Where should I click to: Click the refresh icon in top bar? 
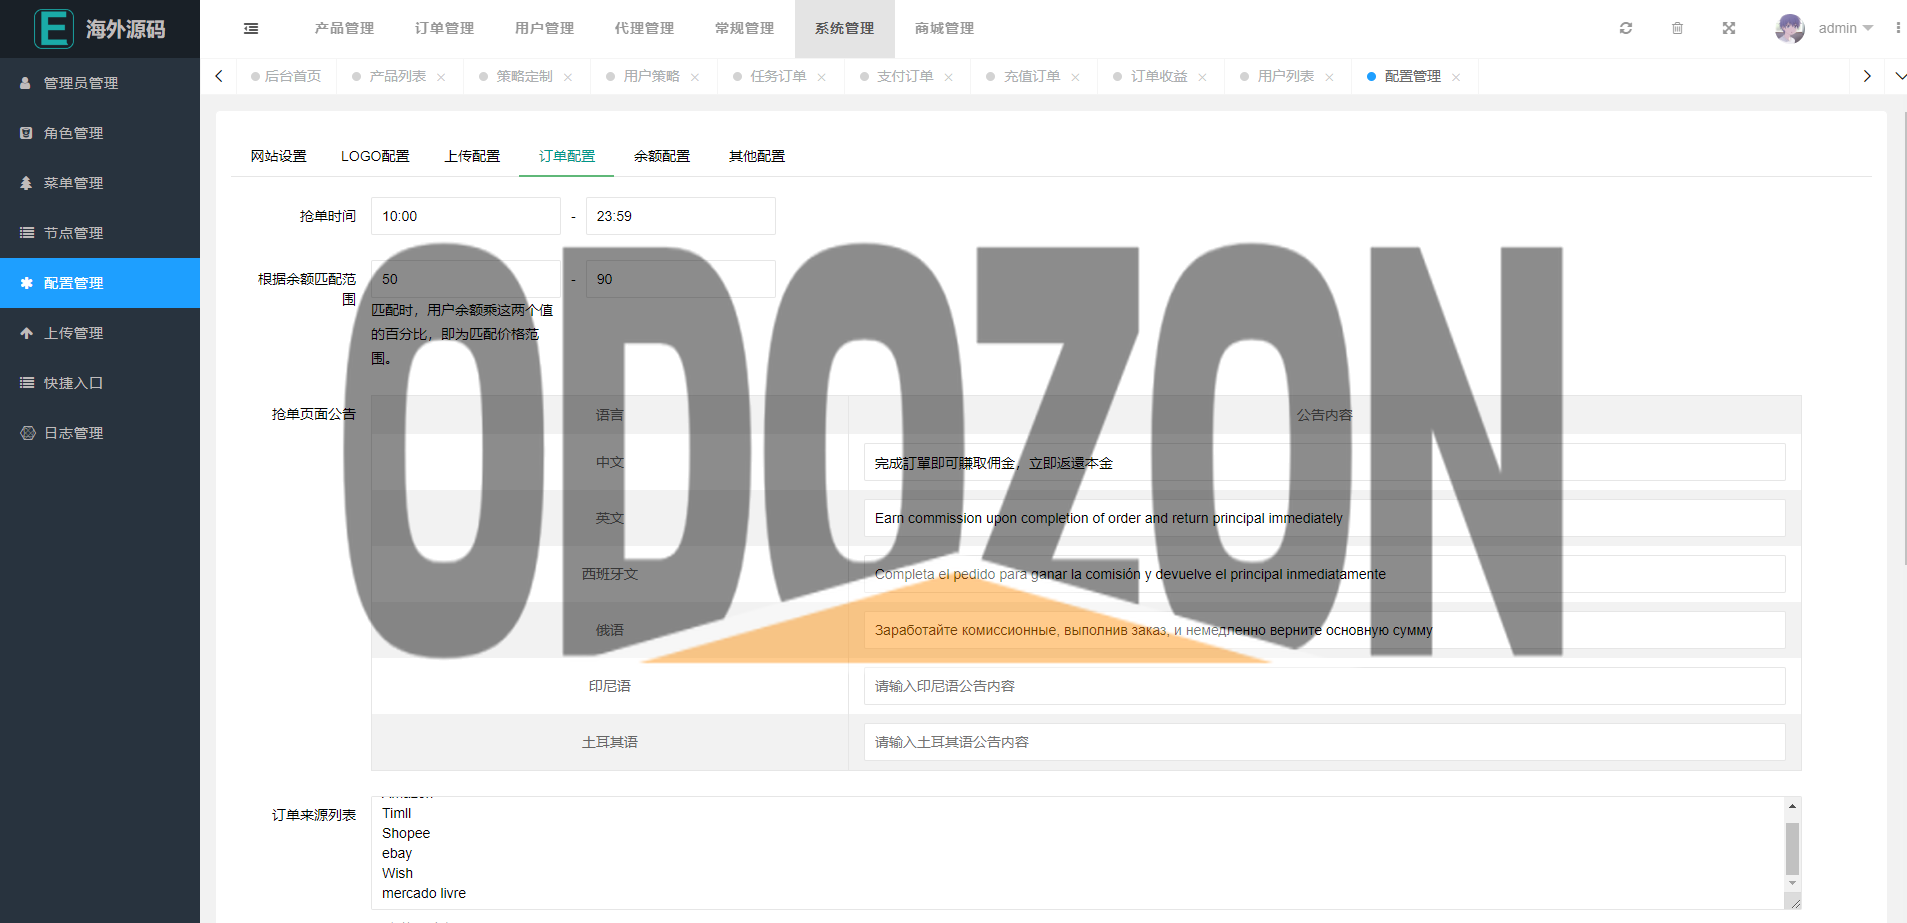click(x=1626, y=28)
